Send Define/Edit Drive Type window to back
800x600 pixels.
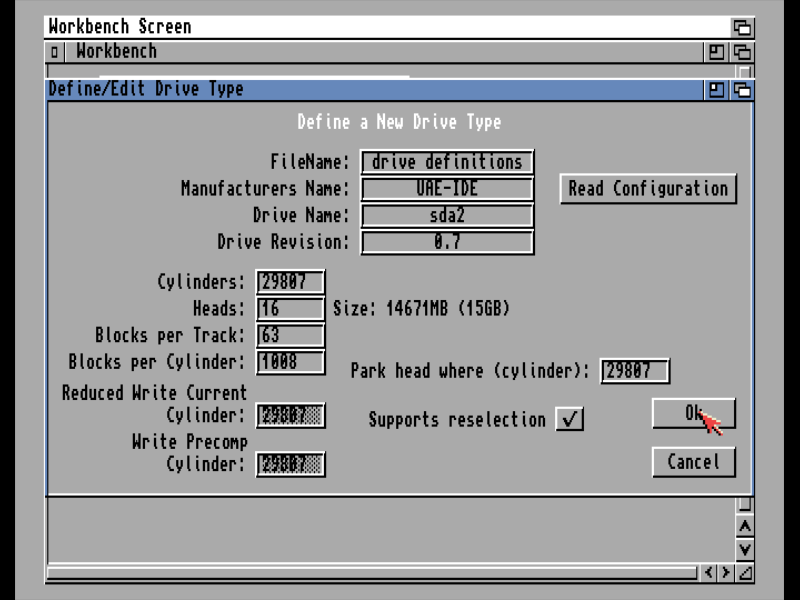click(x=743, y=90)
